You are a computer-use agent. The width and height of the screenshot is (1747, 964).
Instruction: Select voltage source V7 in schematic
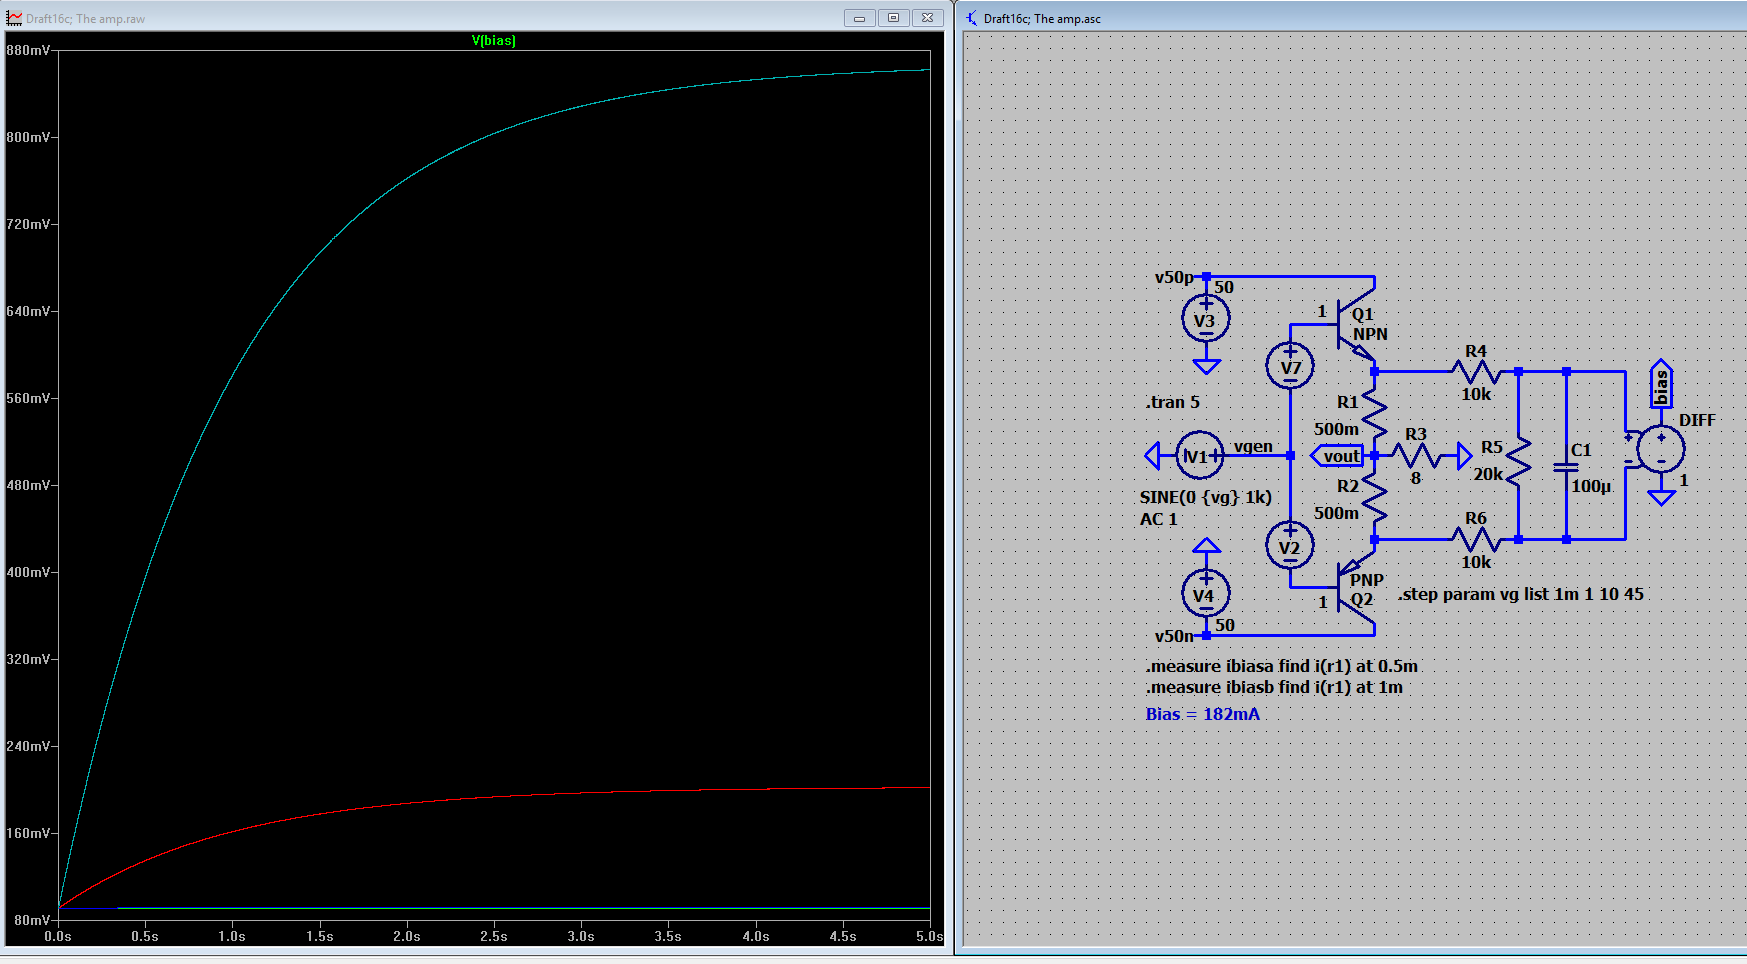[x=1290, y=366]
